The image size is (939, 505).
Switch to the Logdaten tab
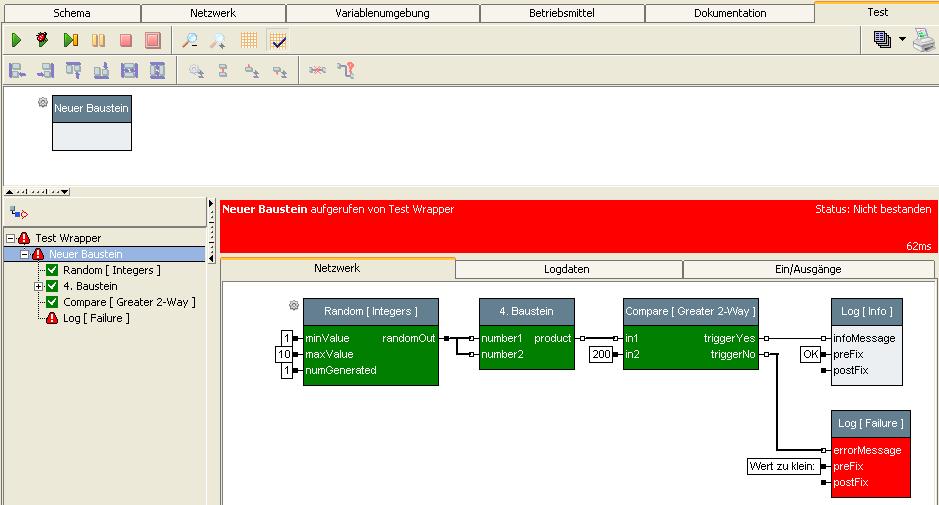coord(566,269)
